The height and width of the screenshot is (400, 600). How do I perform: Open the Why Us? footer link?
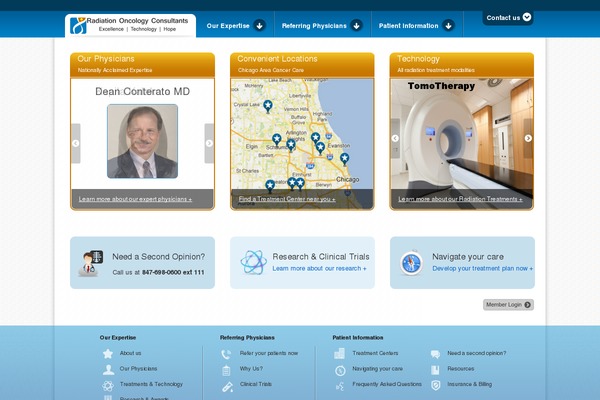251,369
